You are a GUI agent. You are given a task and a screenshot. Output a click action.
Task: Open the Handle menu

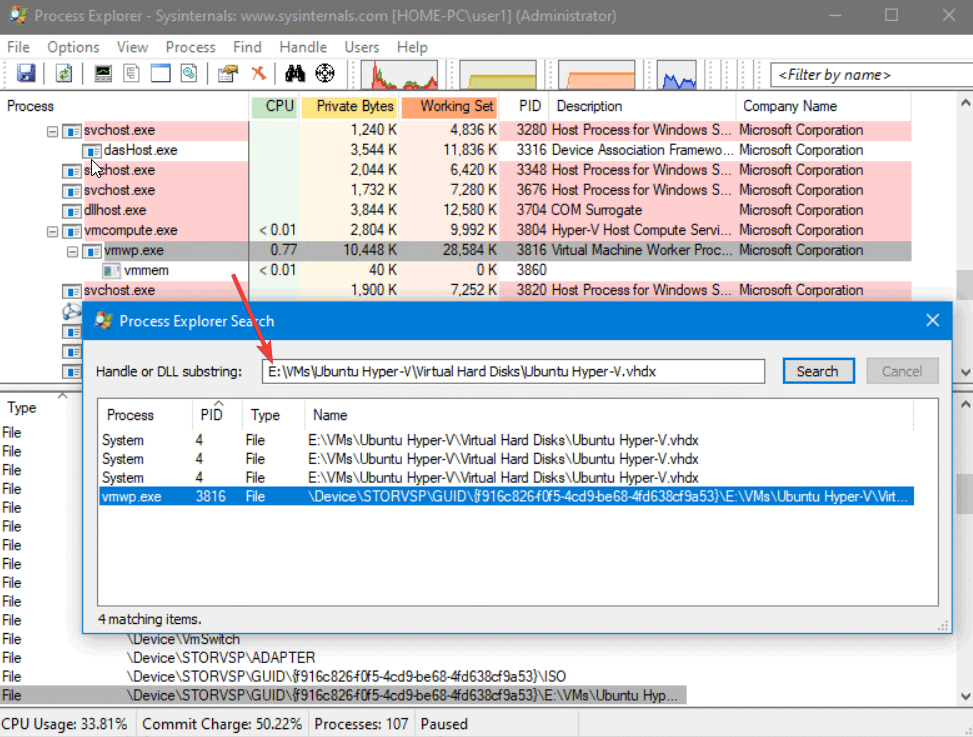coord(302,47)
